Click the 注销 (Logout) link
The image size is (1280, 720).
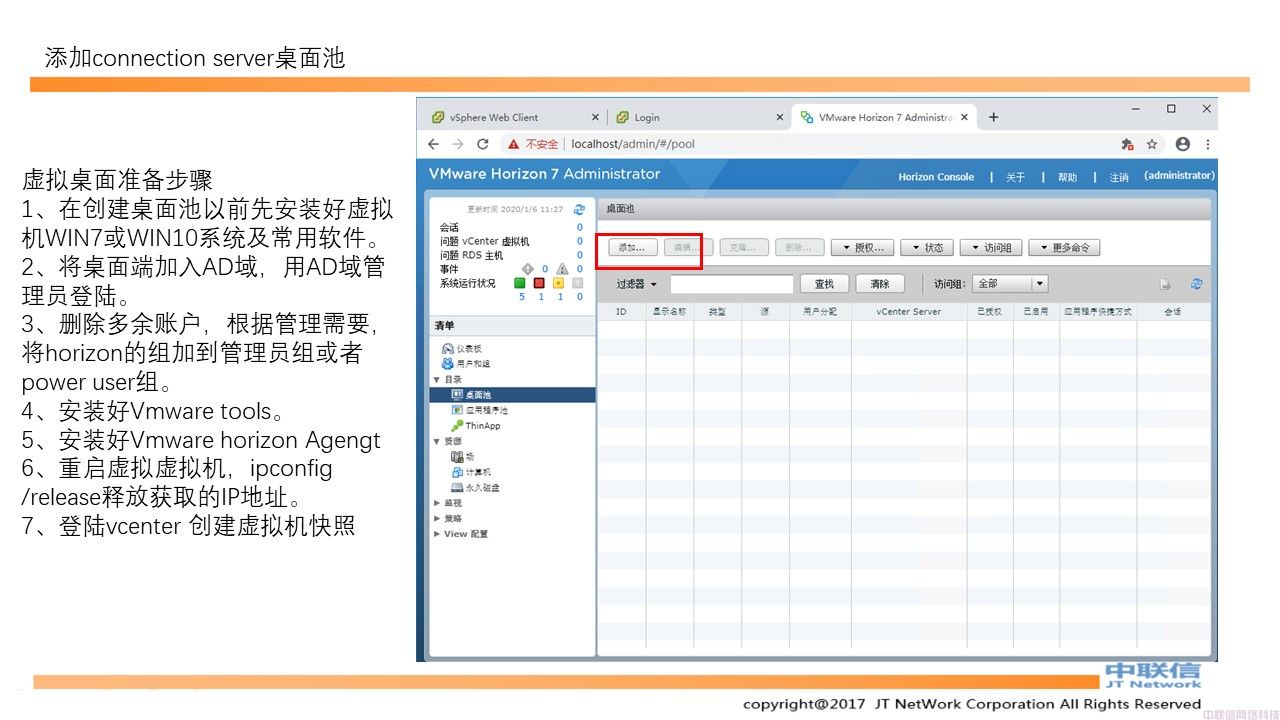1119,177
